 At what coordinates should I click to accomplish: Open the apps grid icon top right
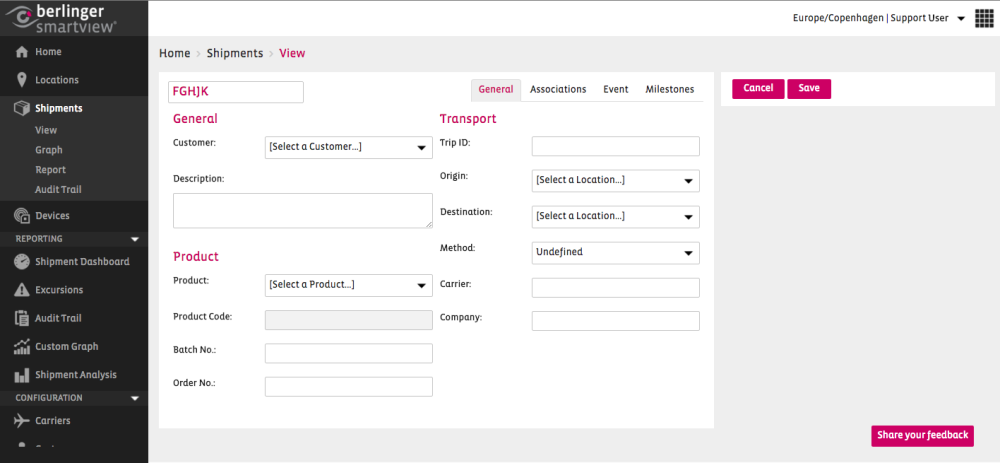[x=983, y=19]
